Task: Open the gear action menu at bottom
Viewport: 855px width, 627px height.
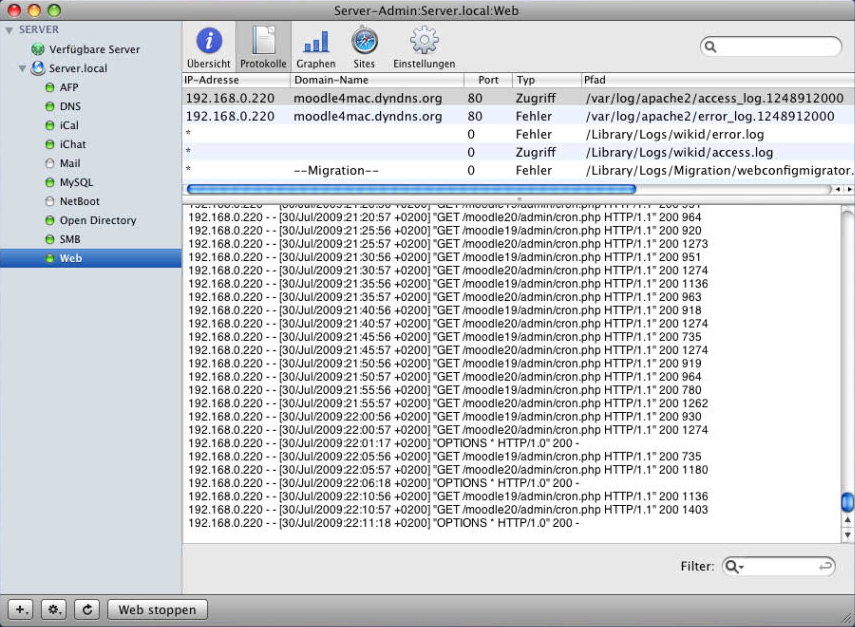Action: coord(55,609)
